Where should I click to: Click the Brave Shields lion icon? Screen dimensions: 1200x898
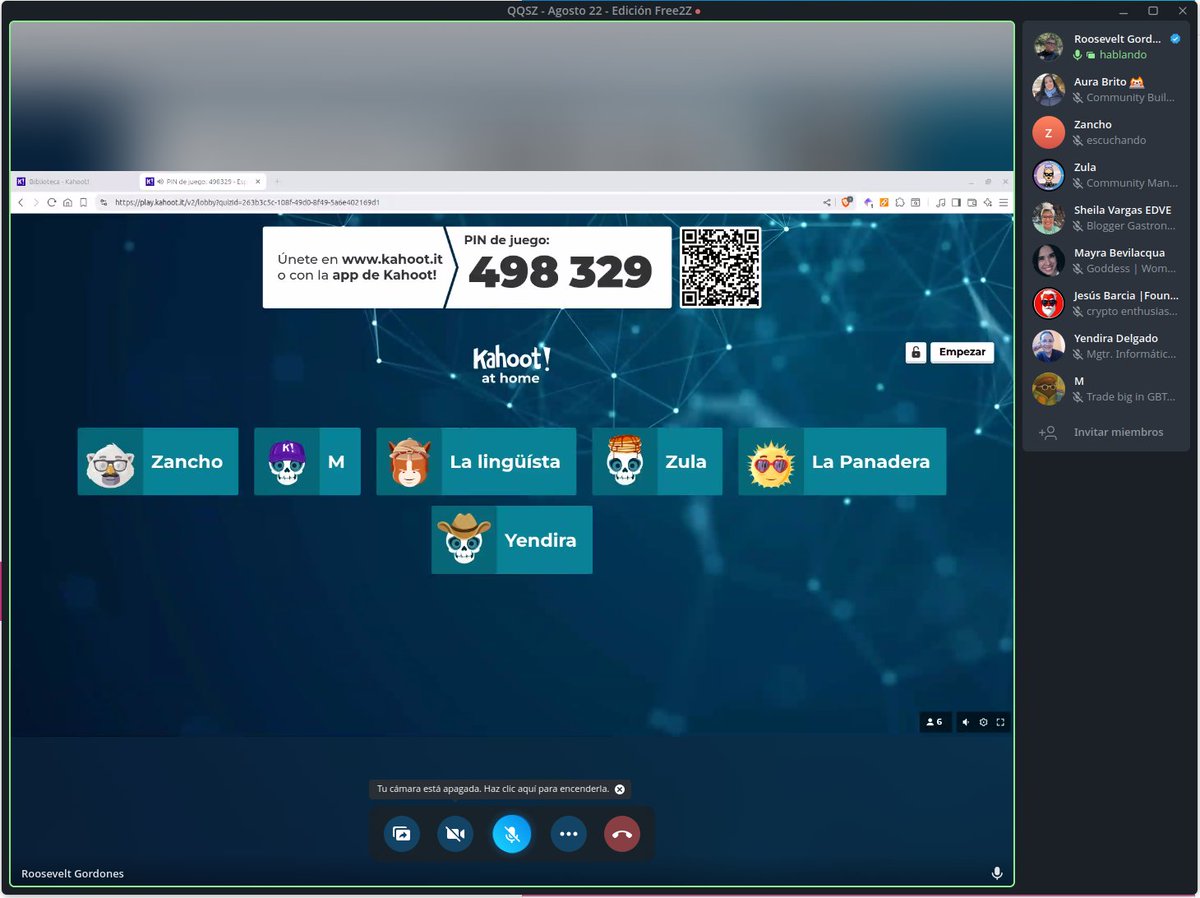pos(846,202)
